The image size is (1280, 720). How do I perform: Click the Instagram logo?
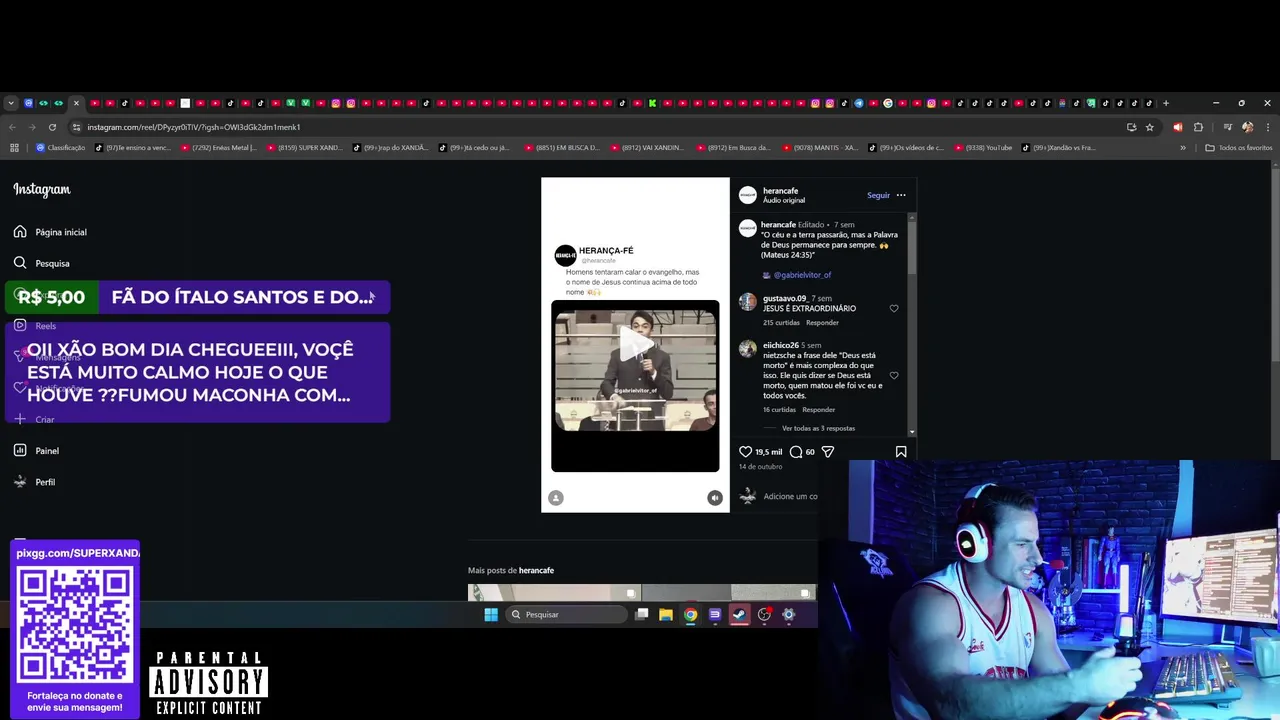(42, 189)
